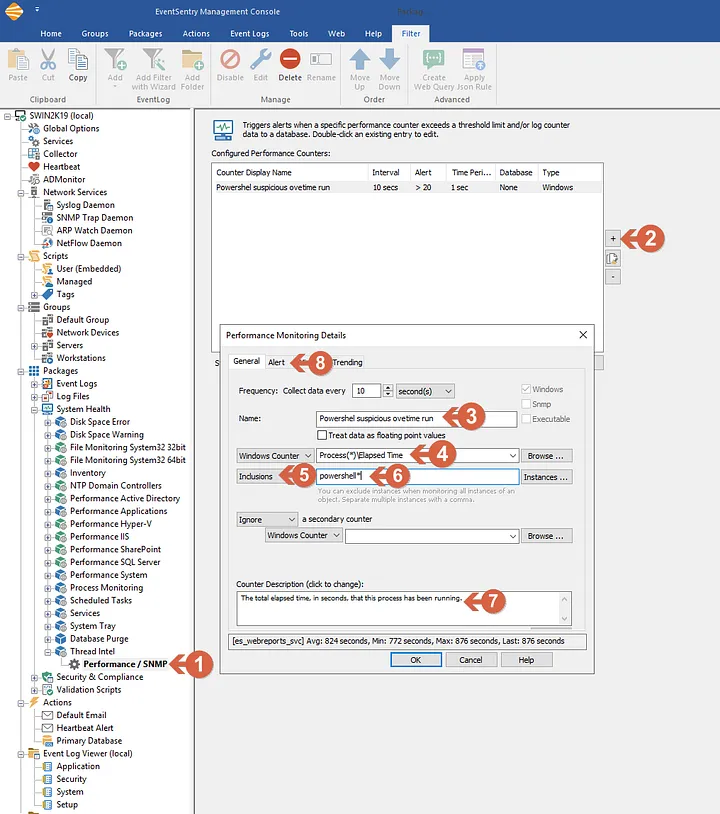The height and width of the screenshot is (814, 720).
Task: Open secondary Windows Counter type dropdown
Action: [x=304, y=535]
